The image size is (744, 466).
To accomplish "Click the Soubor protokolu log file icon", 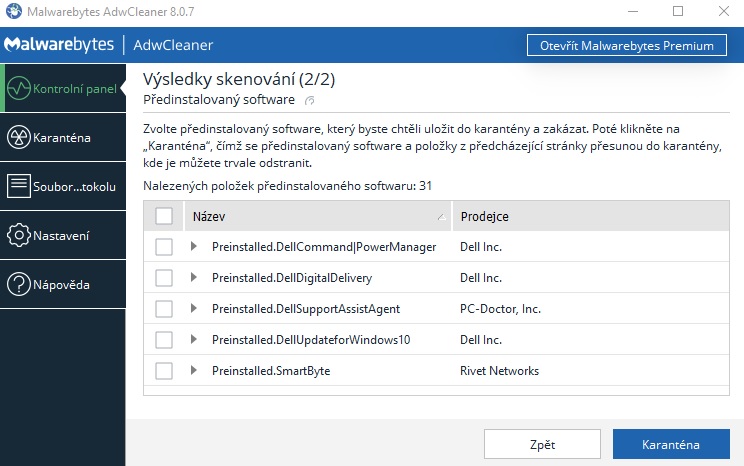I will coord(19,186).
